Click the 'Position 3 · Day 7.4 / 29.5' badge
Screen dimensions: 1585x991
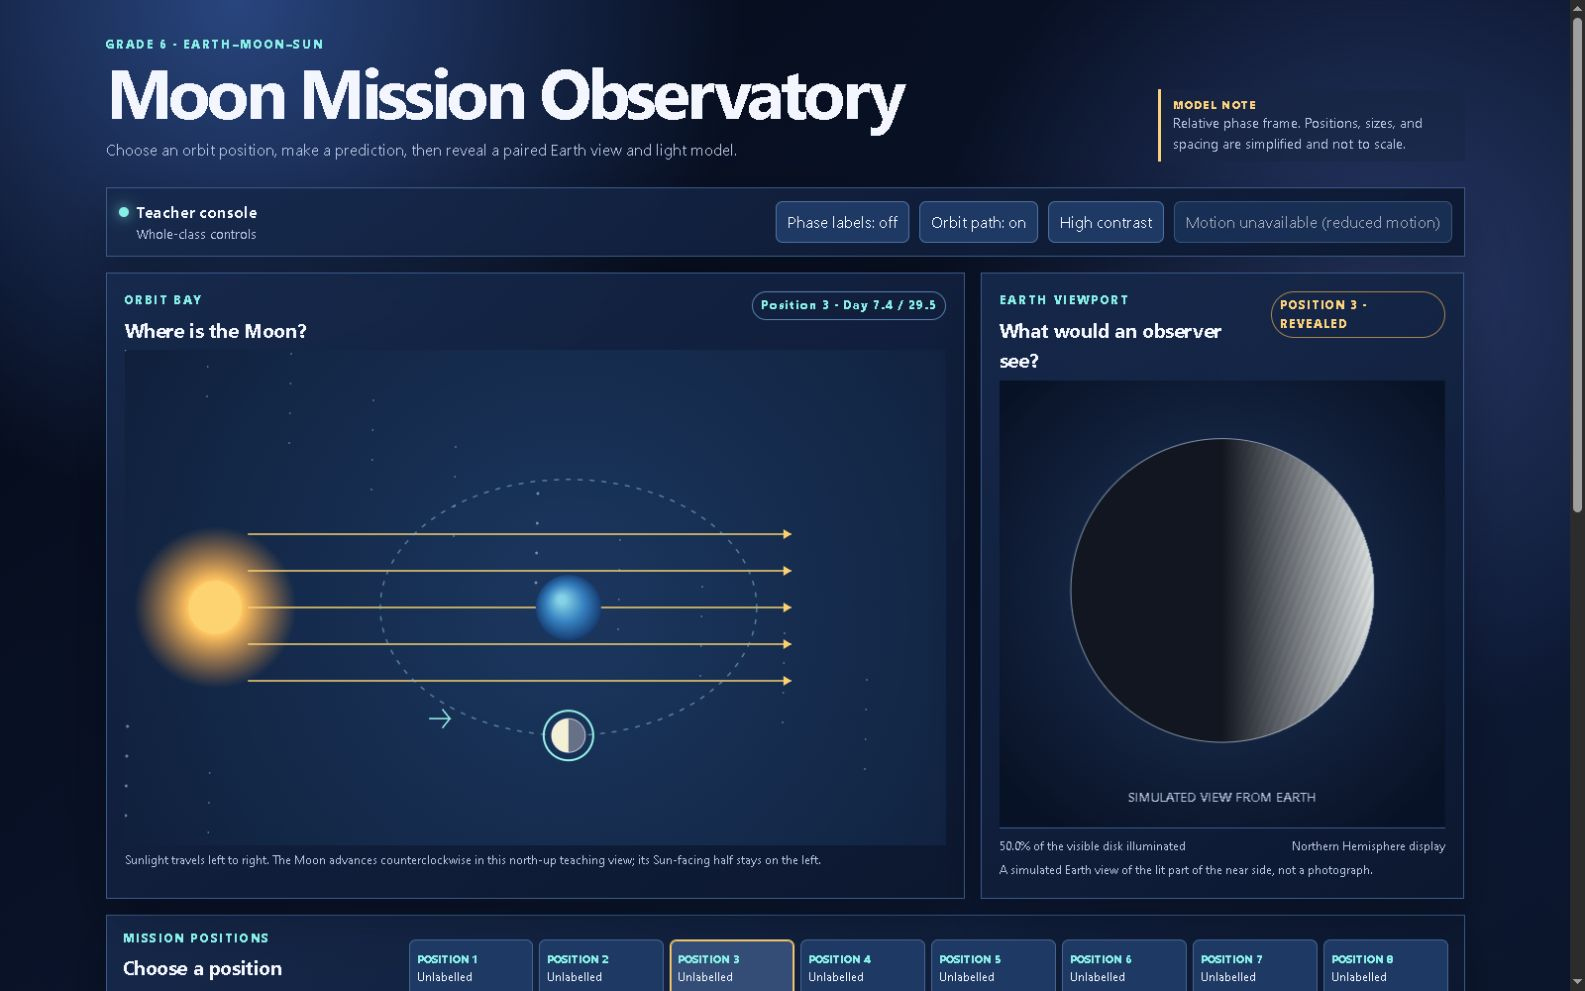(x=848, y=305)
